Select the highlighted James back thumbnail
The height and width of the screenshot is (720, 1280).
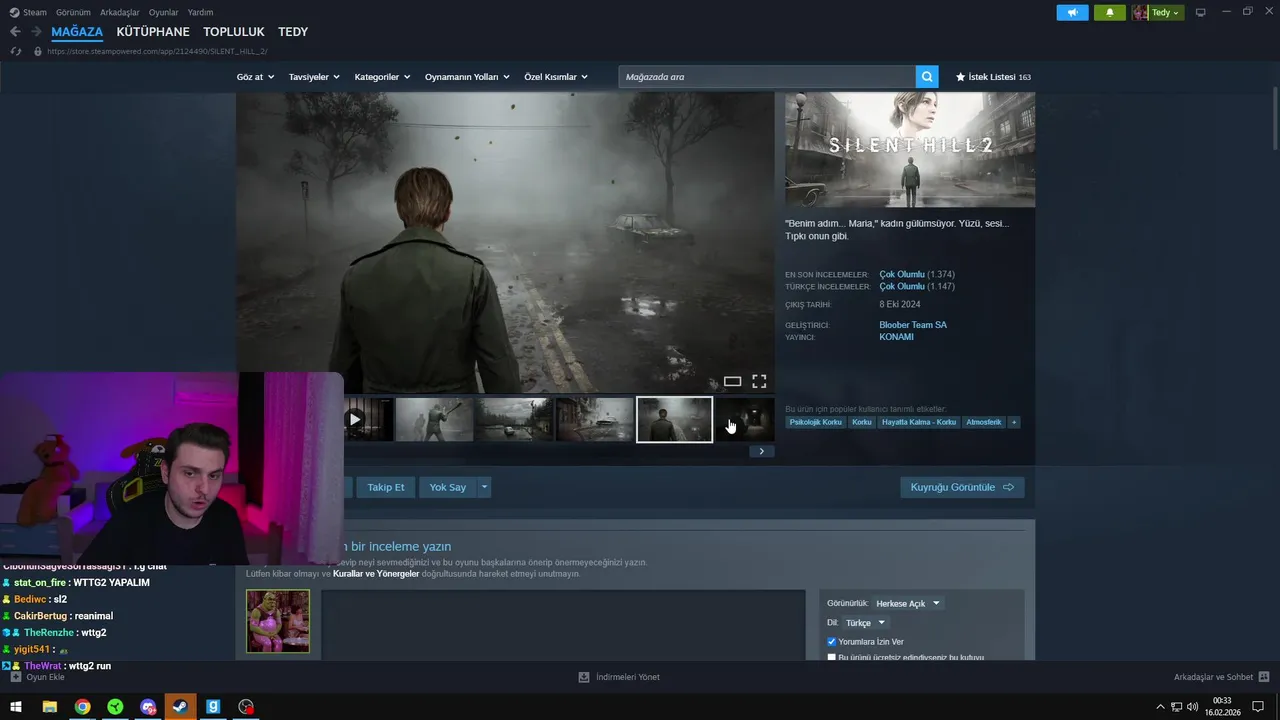pyautogui.click(x=674, y=420)
